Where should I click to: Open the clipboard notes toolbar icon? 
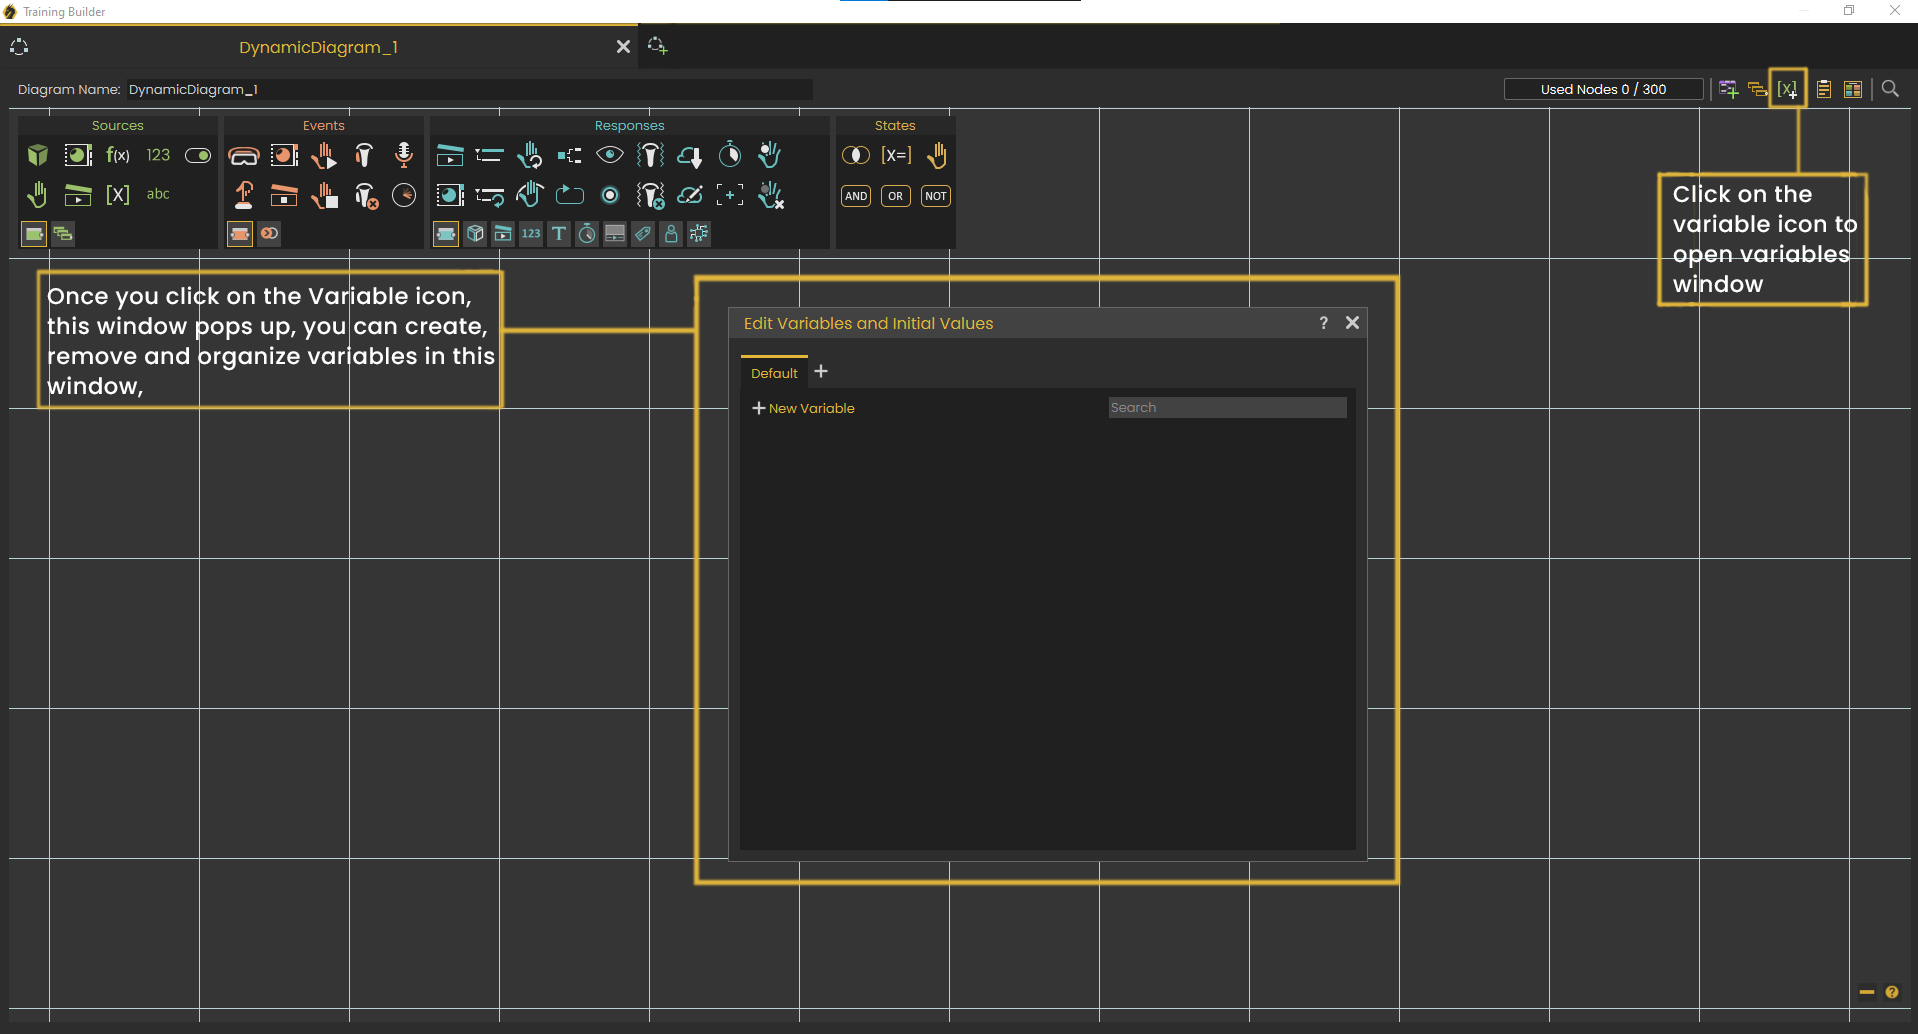1824,89
